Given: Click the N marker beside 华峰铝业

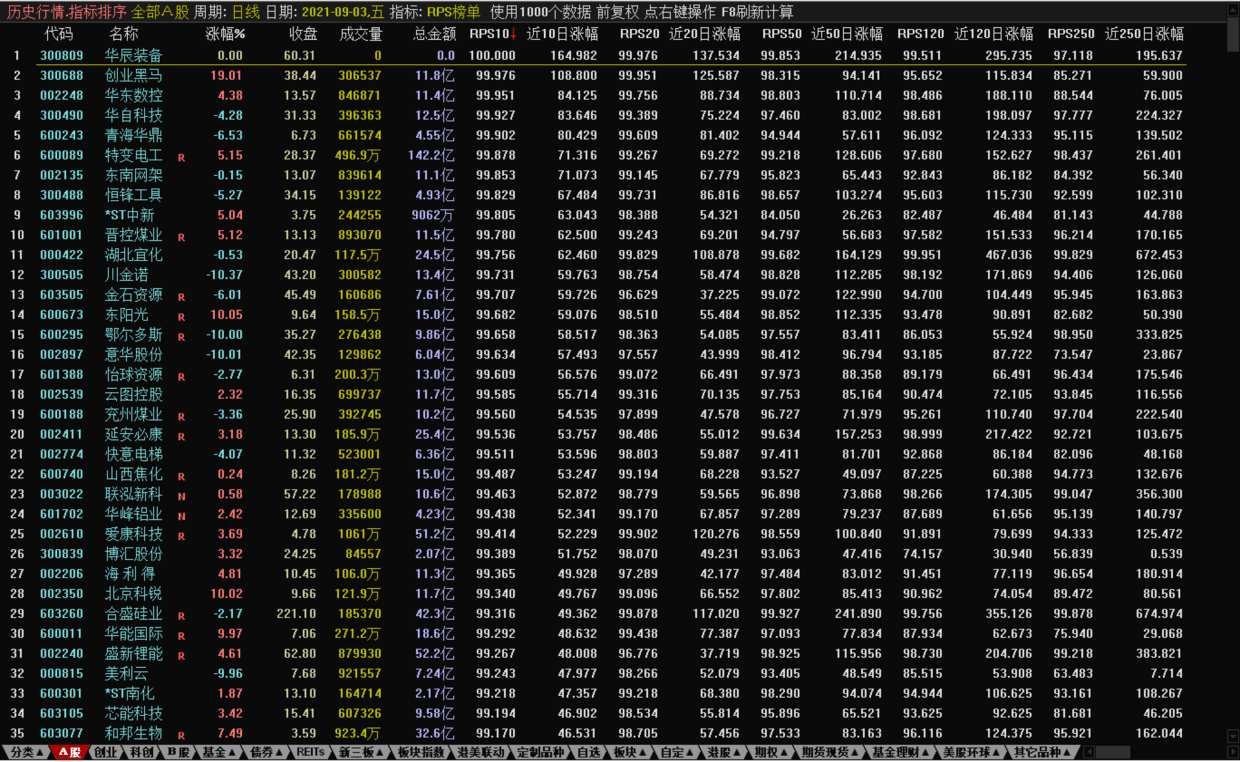Looking at the screenshot, I should [x=182, y=517].
